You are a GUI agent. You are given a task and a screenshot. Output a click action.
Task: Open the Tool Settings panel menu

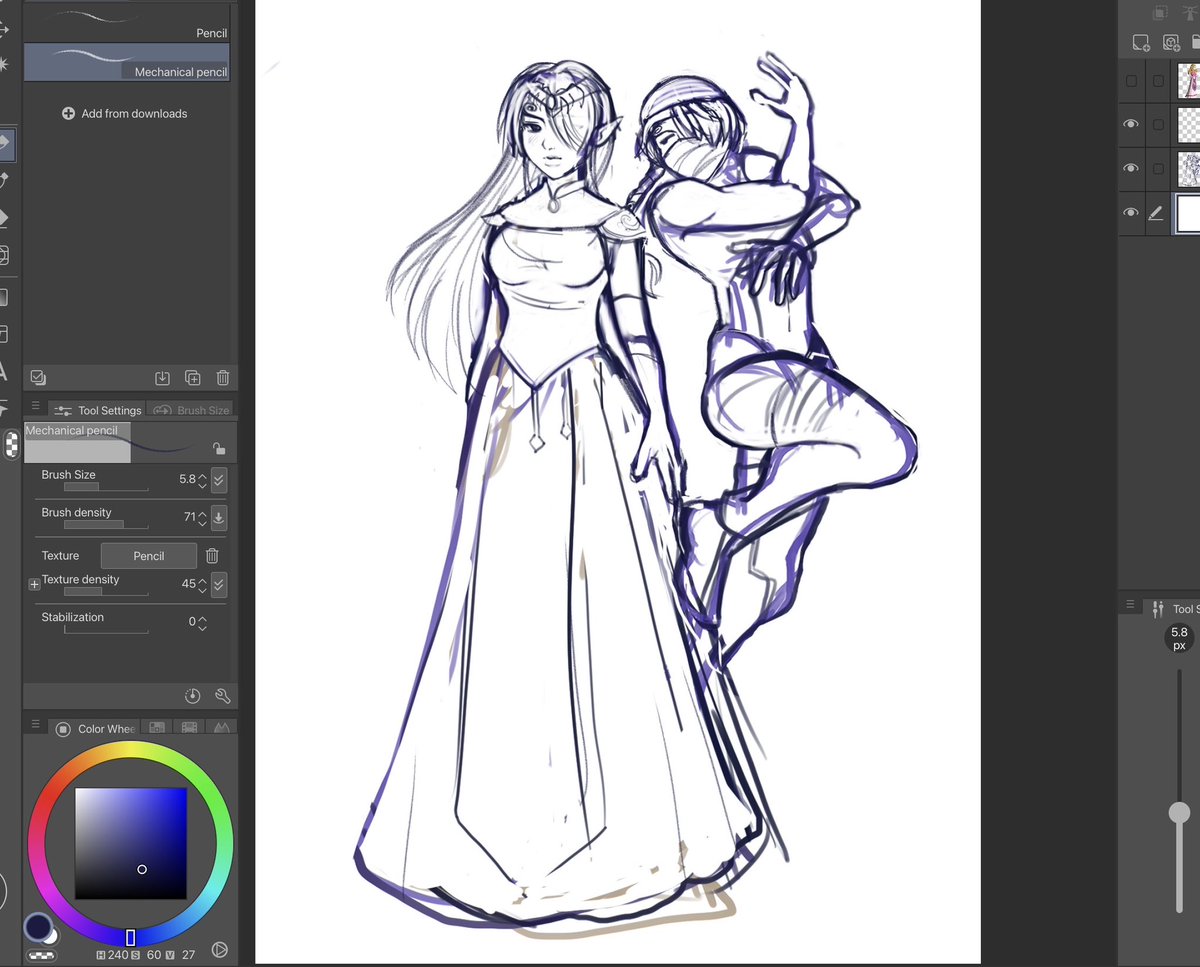(x=36, y=407)
